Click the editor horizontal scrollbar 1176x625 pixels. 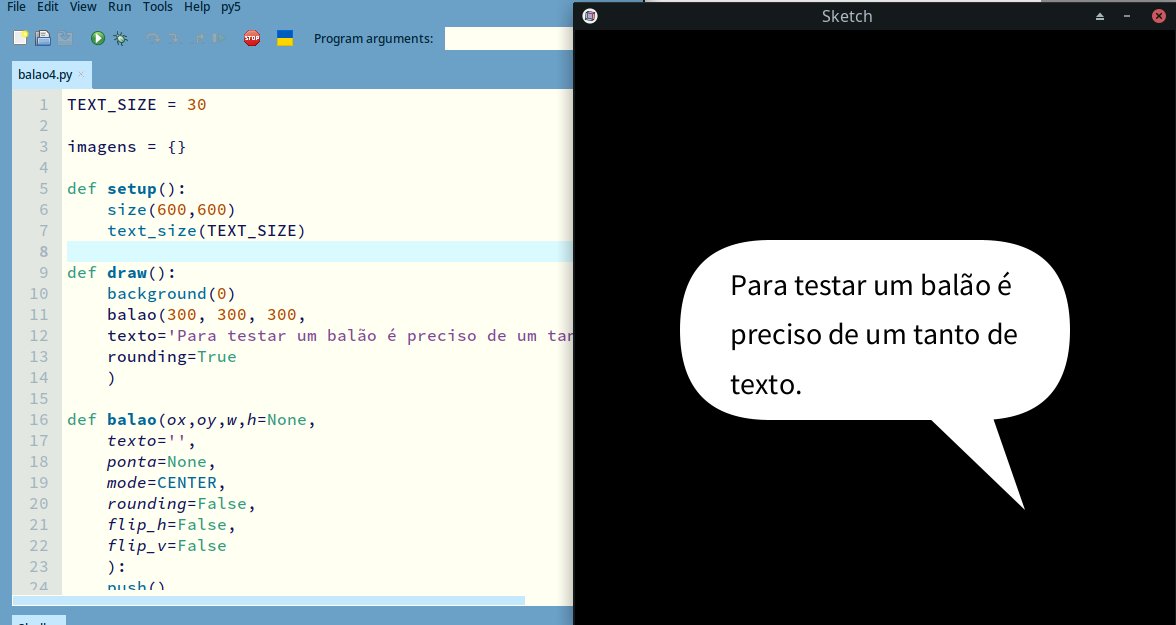pos(268,601)
